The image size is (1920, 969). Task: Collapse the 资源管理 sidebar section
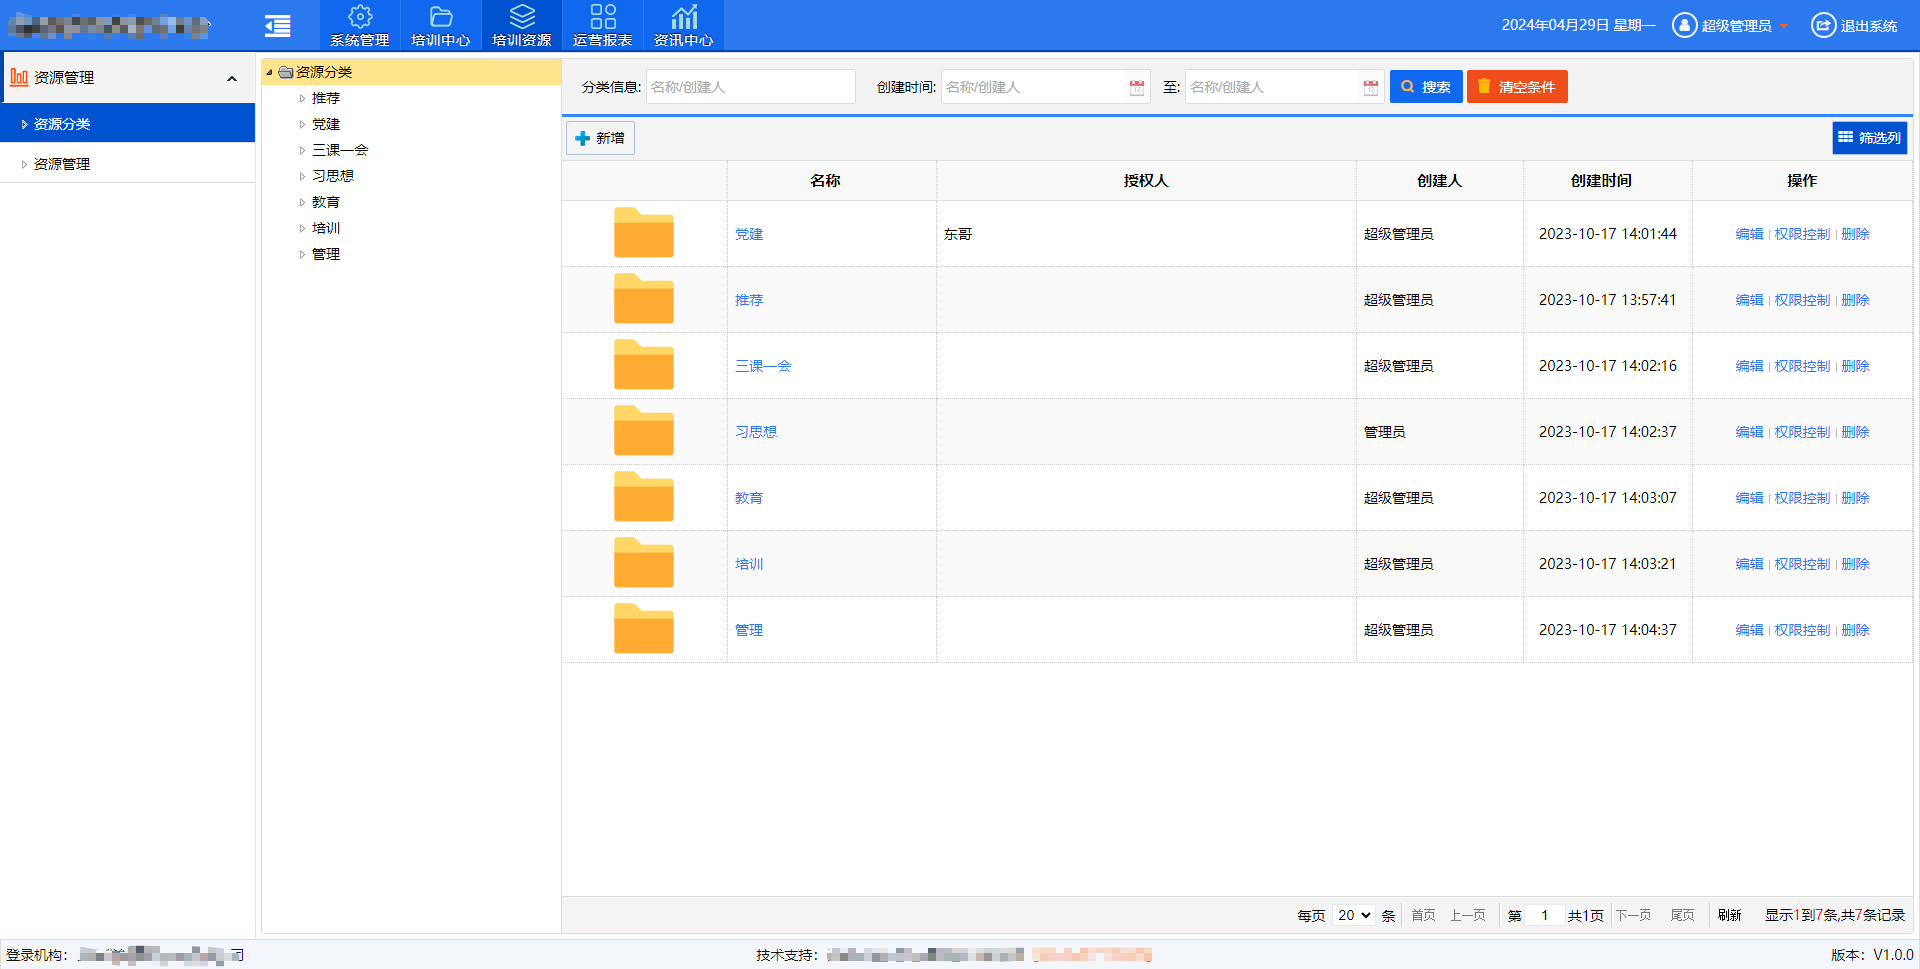232,78
